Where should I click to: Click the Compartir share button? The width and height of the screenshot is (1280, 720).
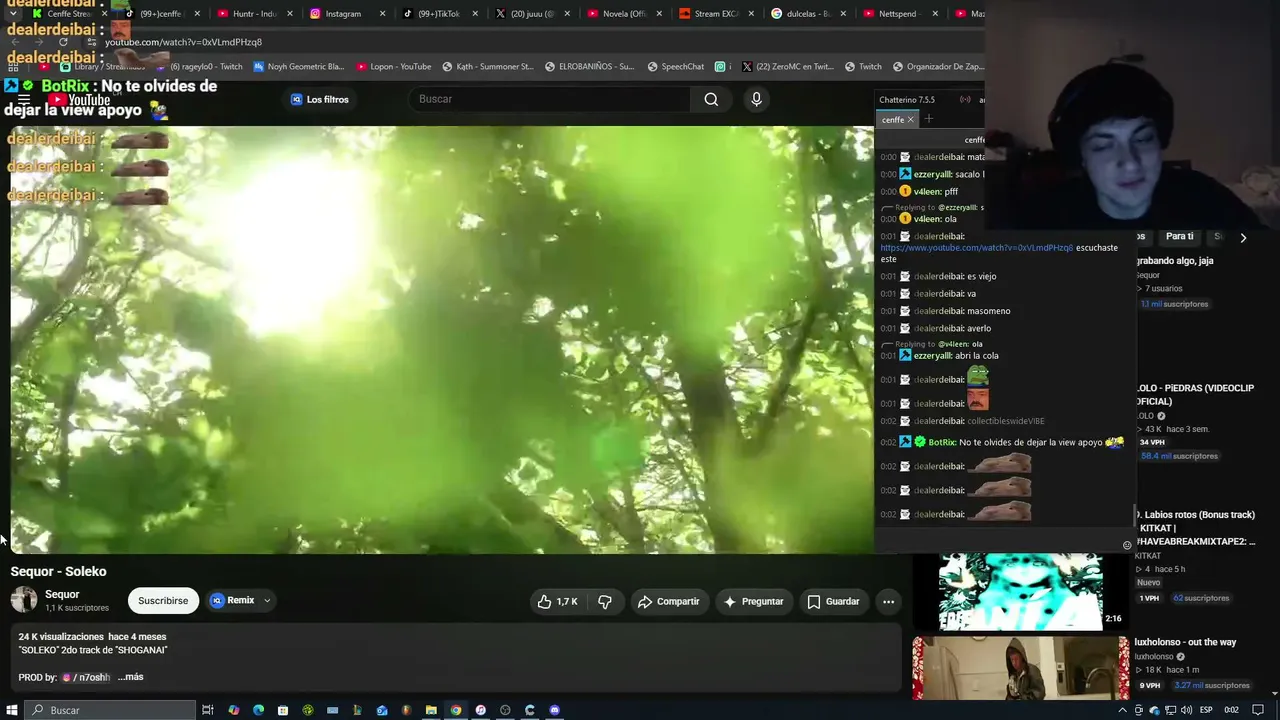(x=669, y=601)
